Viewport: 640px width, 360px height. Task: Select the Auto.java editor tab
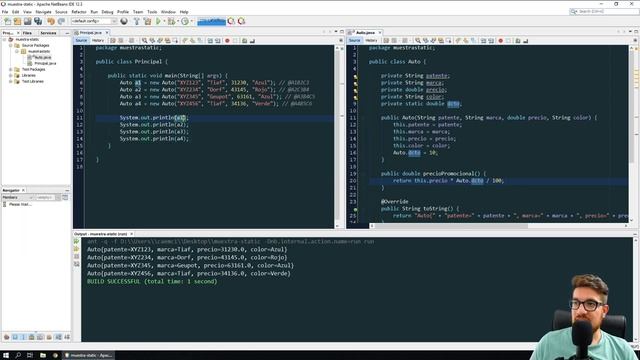(365, 32)
